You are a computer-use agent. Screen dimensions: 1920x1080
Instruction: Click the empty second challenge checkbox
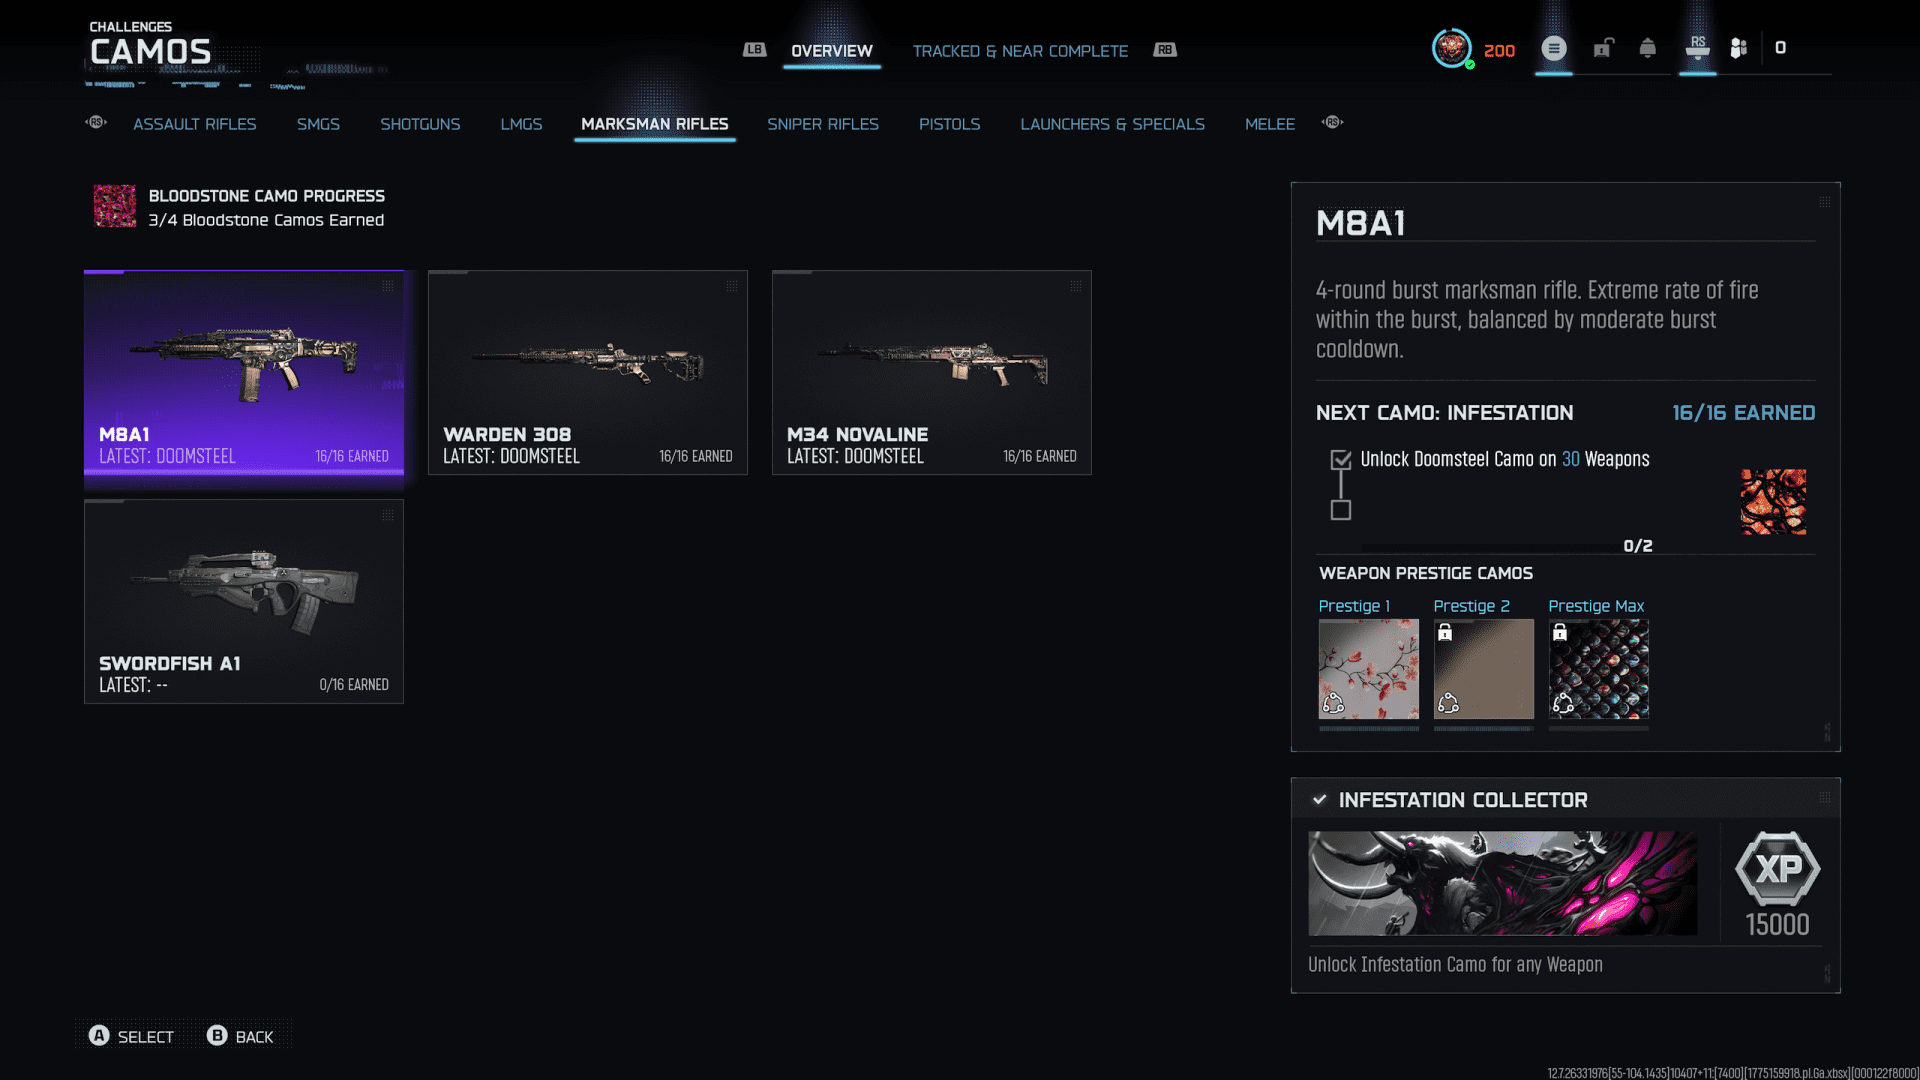point(1341,510)
